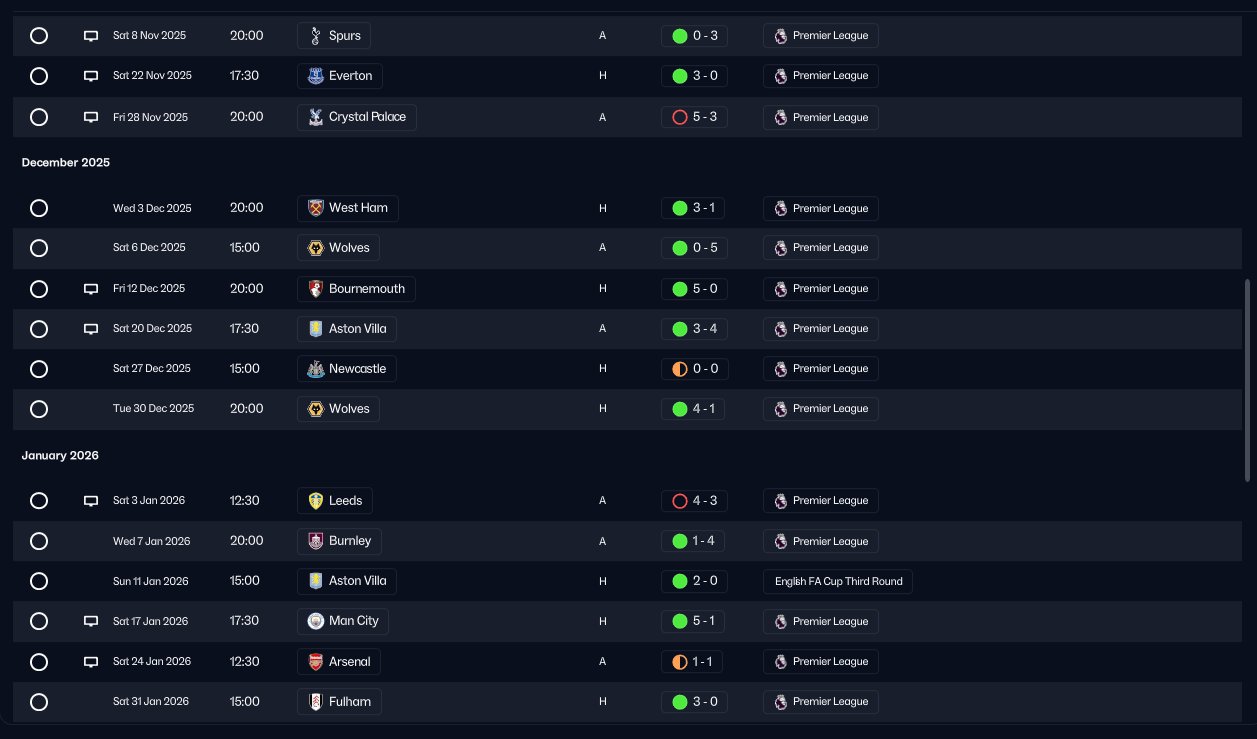This screenshot has width=1257, height=739.
Task: Click the TV icon for Man City match
Action: point(91,621)
